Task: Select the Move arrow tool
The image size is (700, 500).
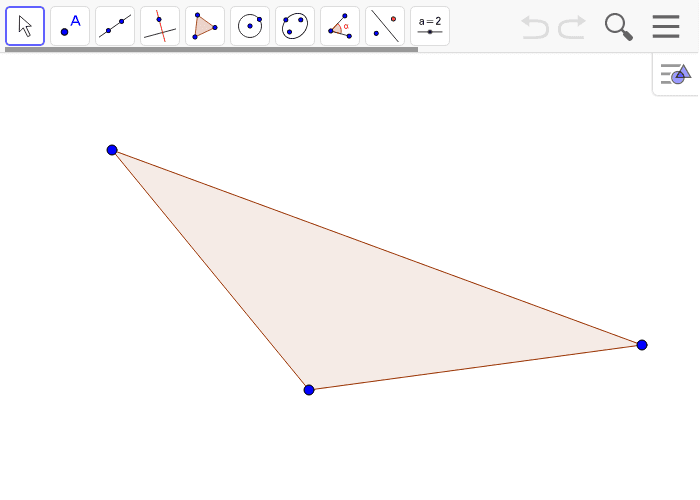Action: [25, 26]
